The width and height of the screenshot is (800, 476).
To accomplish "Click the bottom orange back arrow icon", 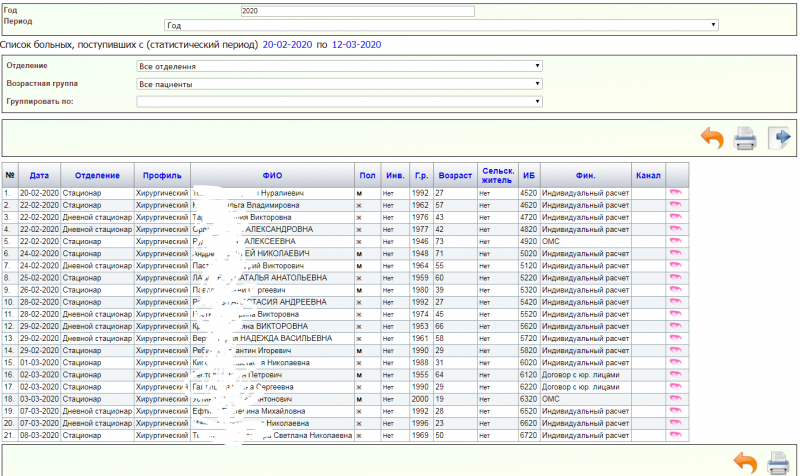I will pyautogui.click(x=745, y=462).
